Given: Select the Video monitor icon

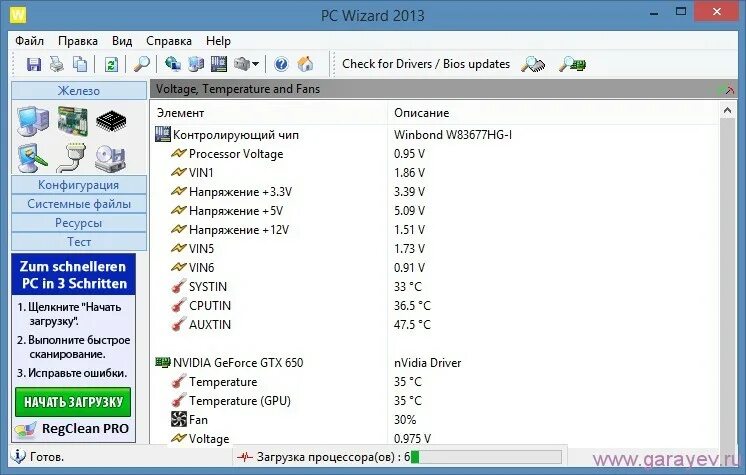Looking at the screenshot, I should pos(33,158).
